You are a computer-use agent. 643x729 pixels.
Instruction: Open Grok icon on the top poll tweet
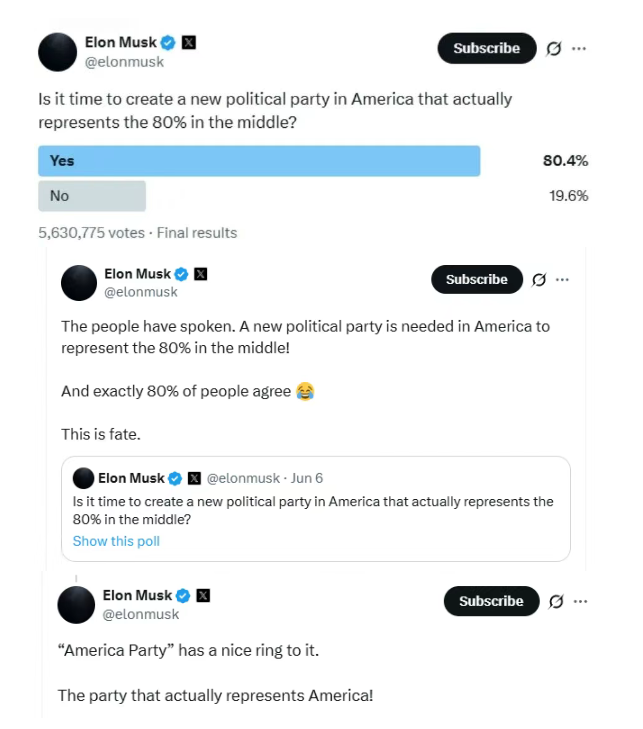[554, 48]
